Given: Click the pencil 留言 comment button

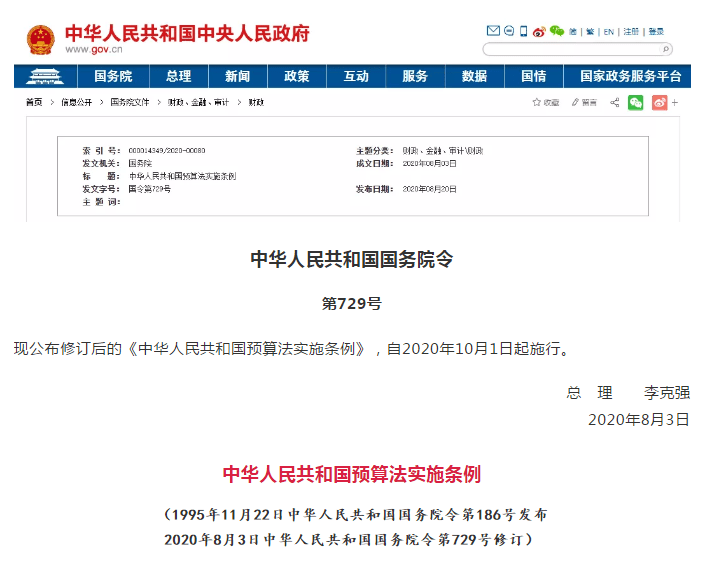Looking at the screenshot, I should [584, 102].
